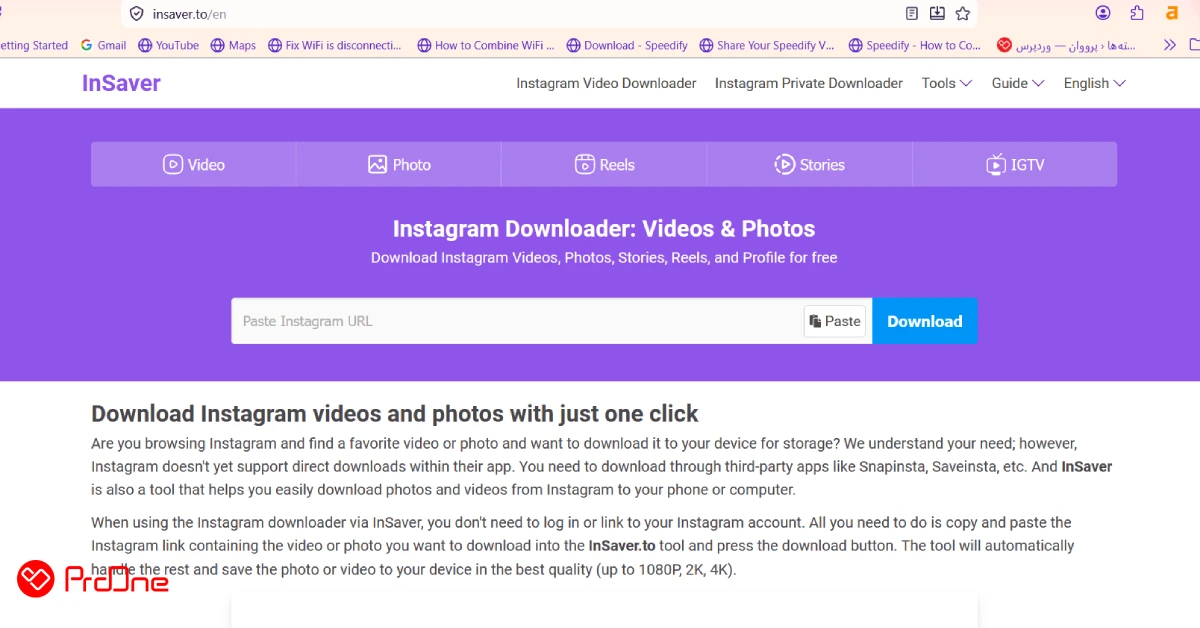Expand the Tools dropdown menu

click(946, 83)
